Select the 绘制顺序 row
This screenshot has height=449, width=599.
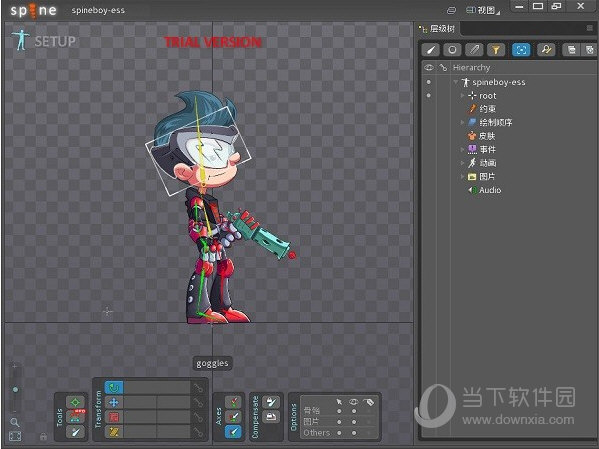click(490, 122)
